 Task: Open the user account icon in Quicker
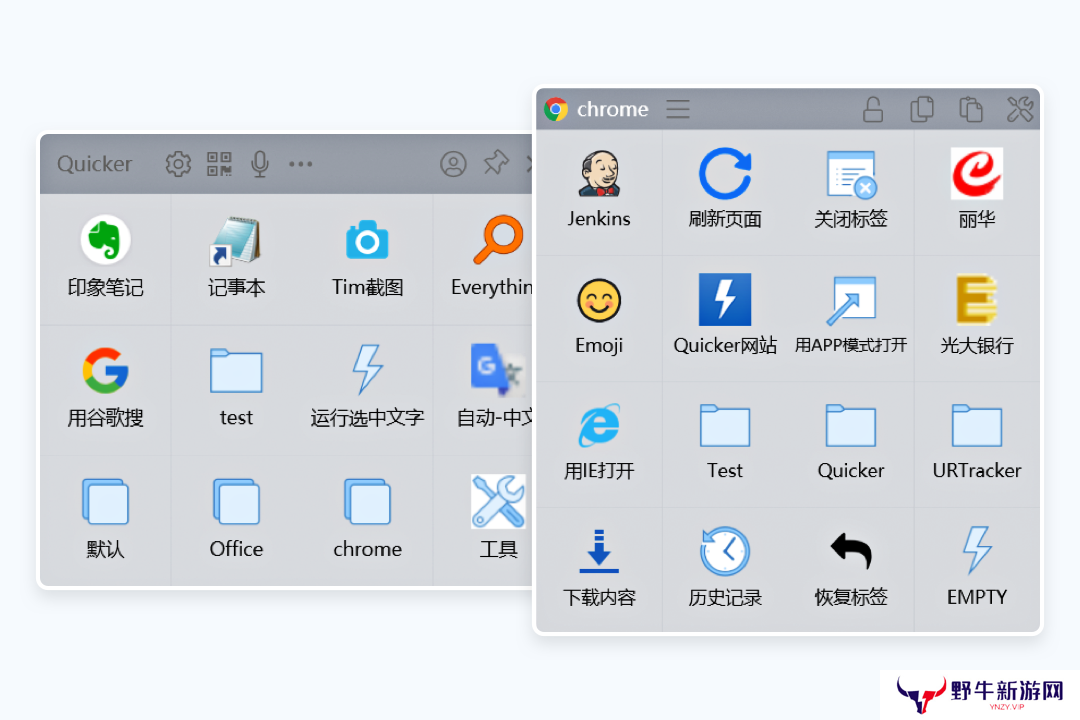453,164
